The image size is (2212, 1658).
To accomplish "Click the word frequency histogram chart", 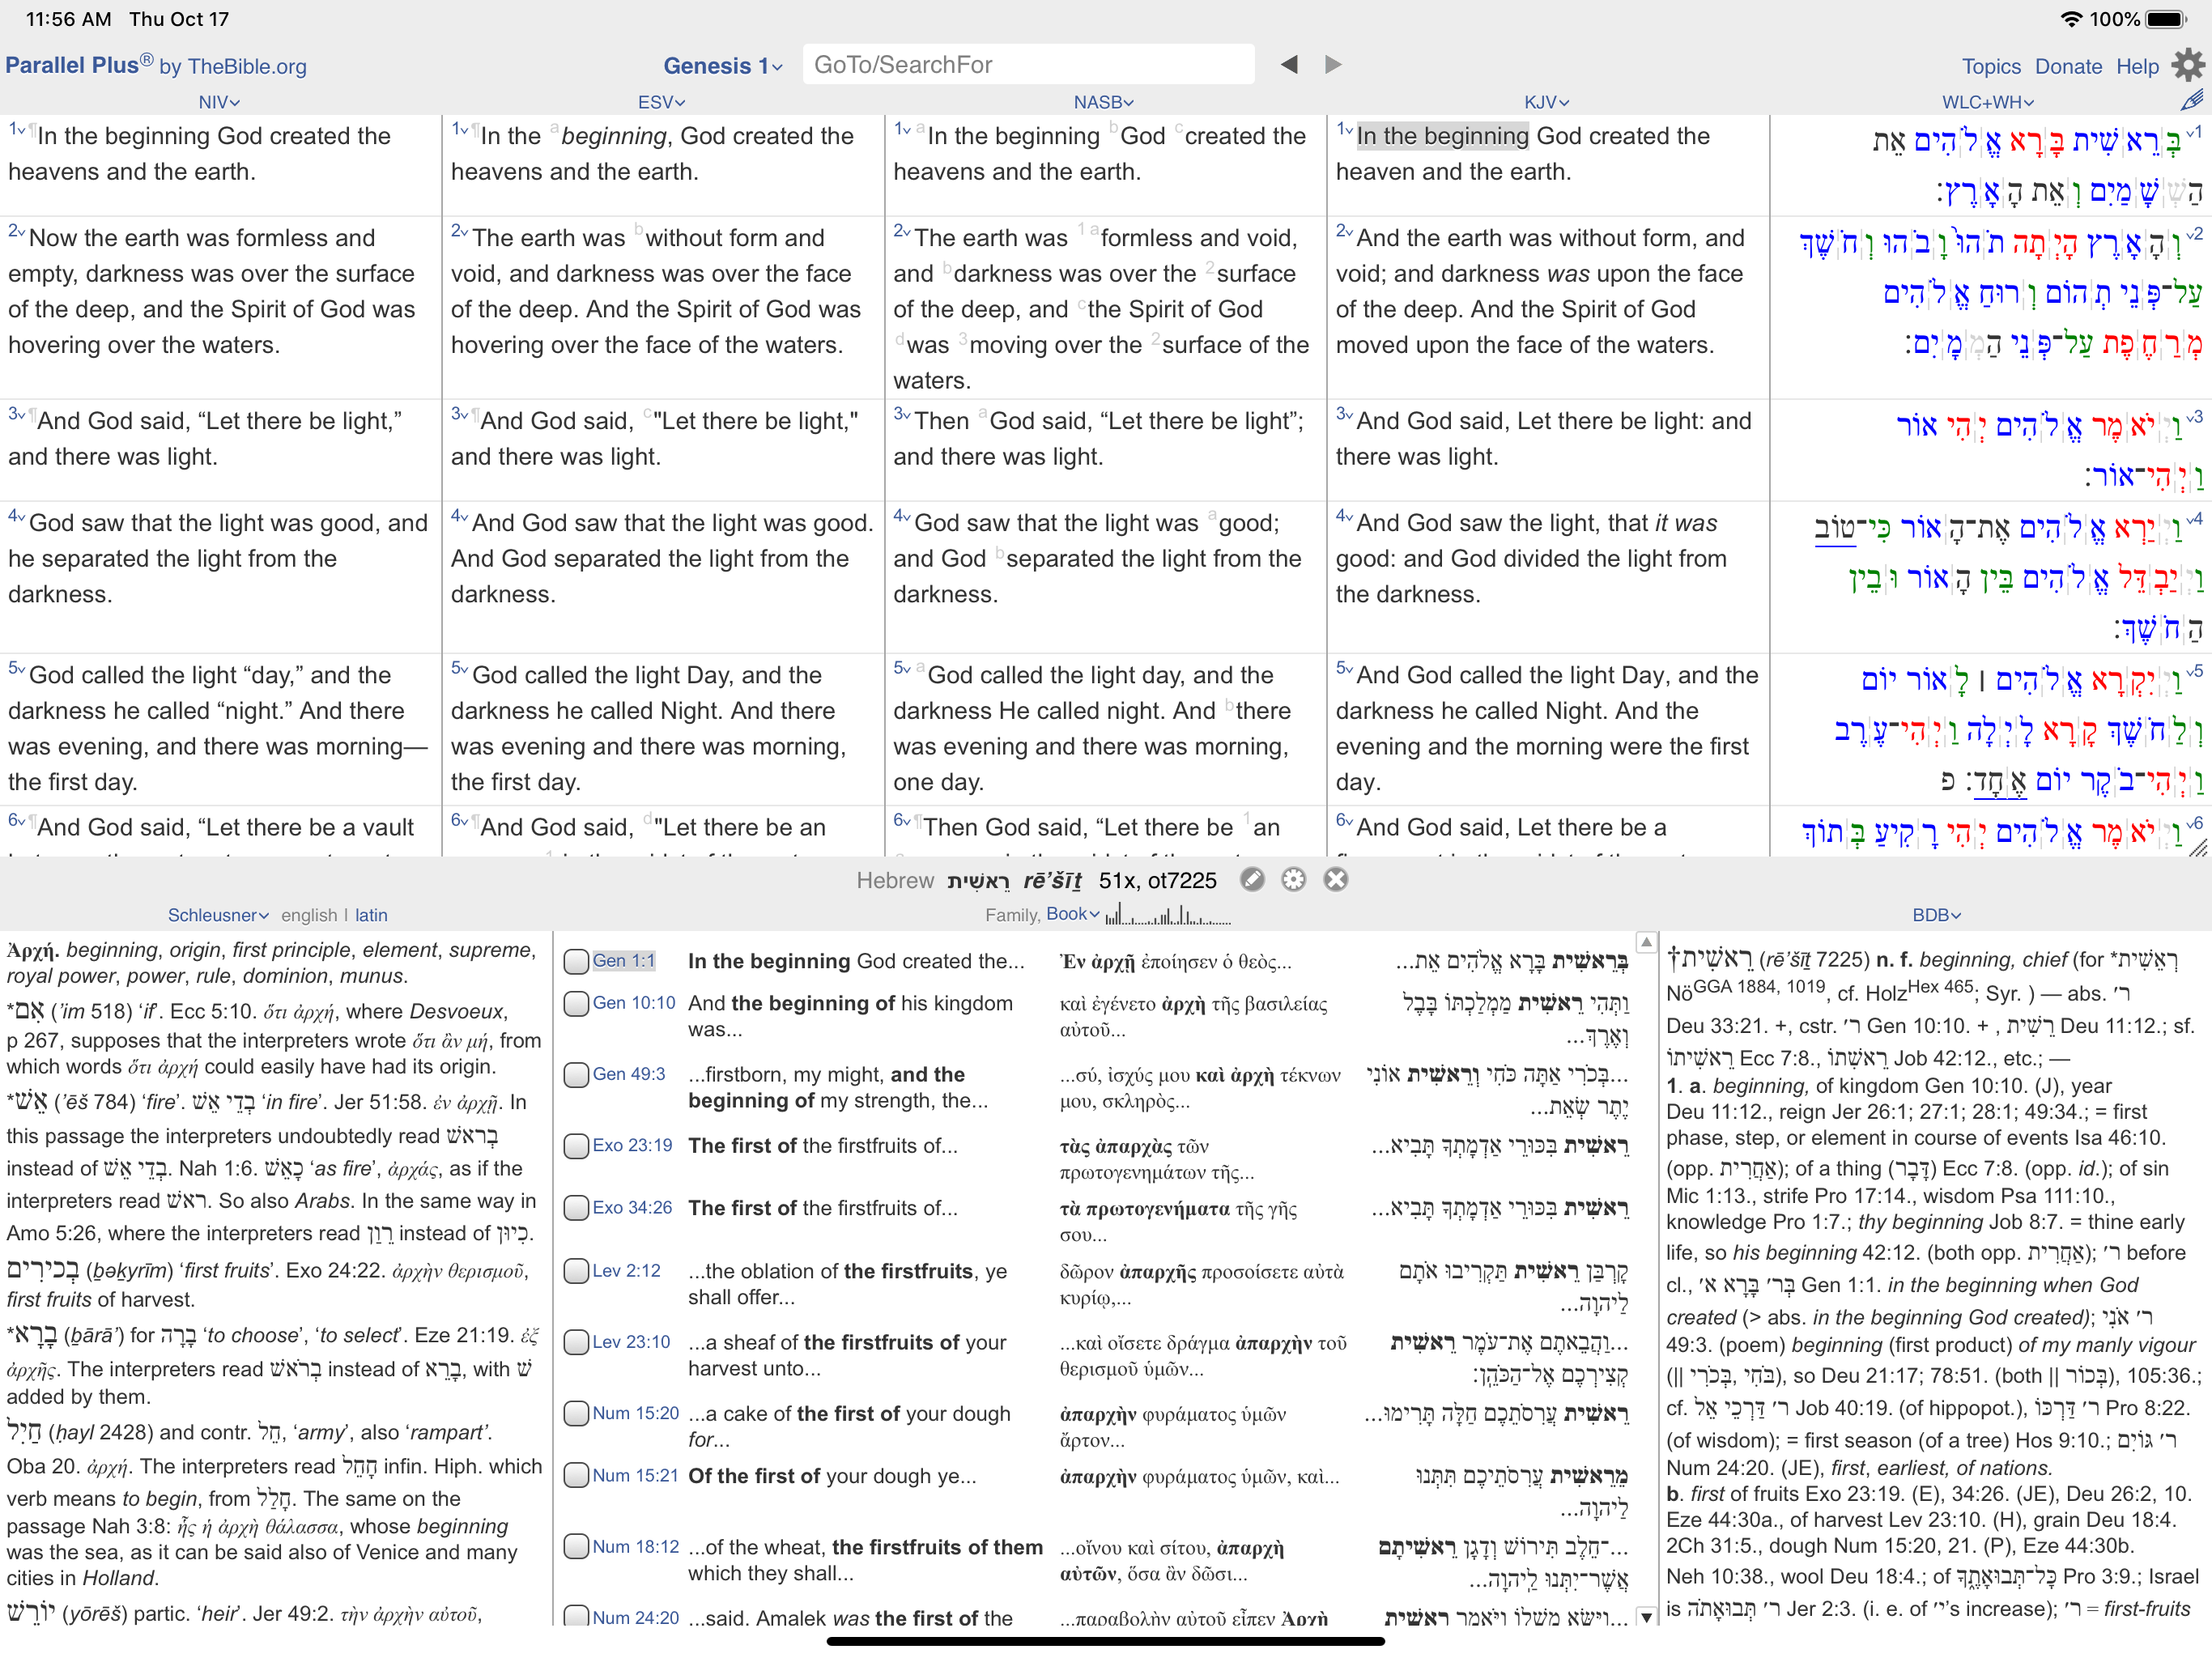I will 1168,914.
